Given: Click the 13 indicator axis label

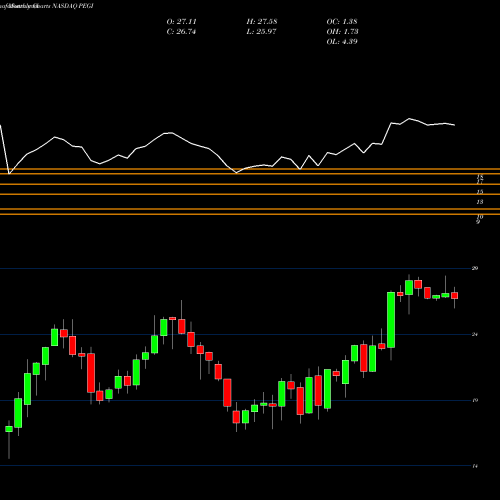Looking at the screenshot, I should [x=480, y=202].
